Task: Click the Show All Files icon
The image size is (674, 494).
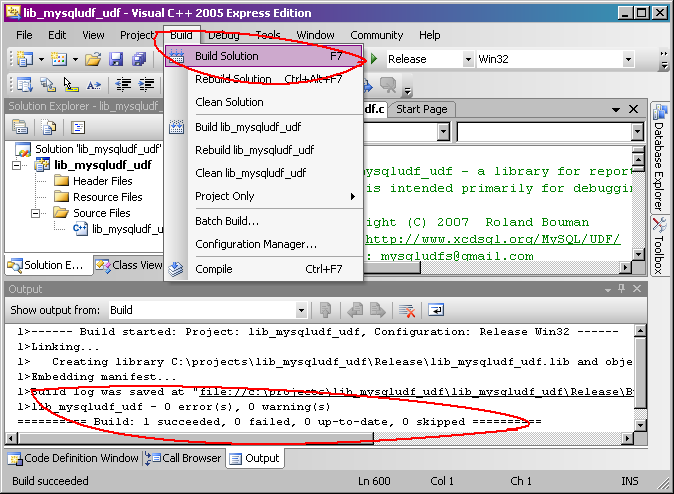Action: (x=49, y=127)
